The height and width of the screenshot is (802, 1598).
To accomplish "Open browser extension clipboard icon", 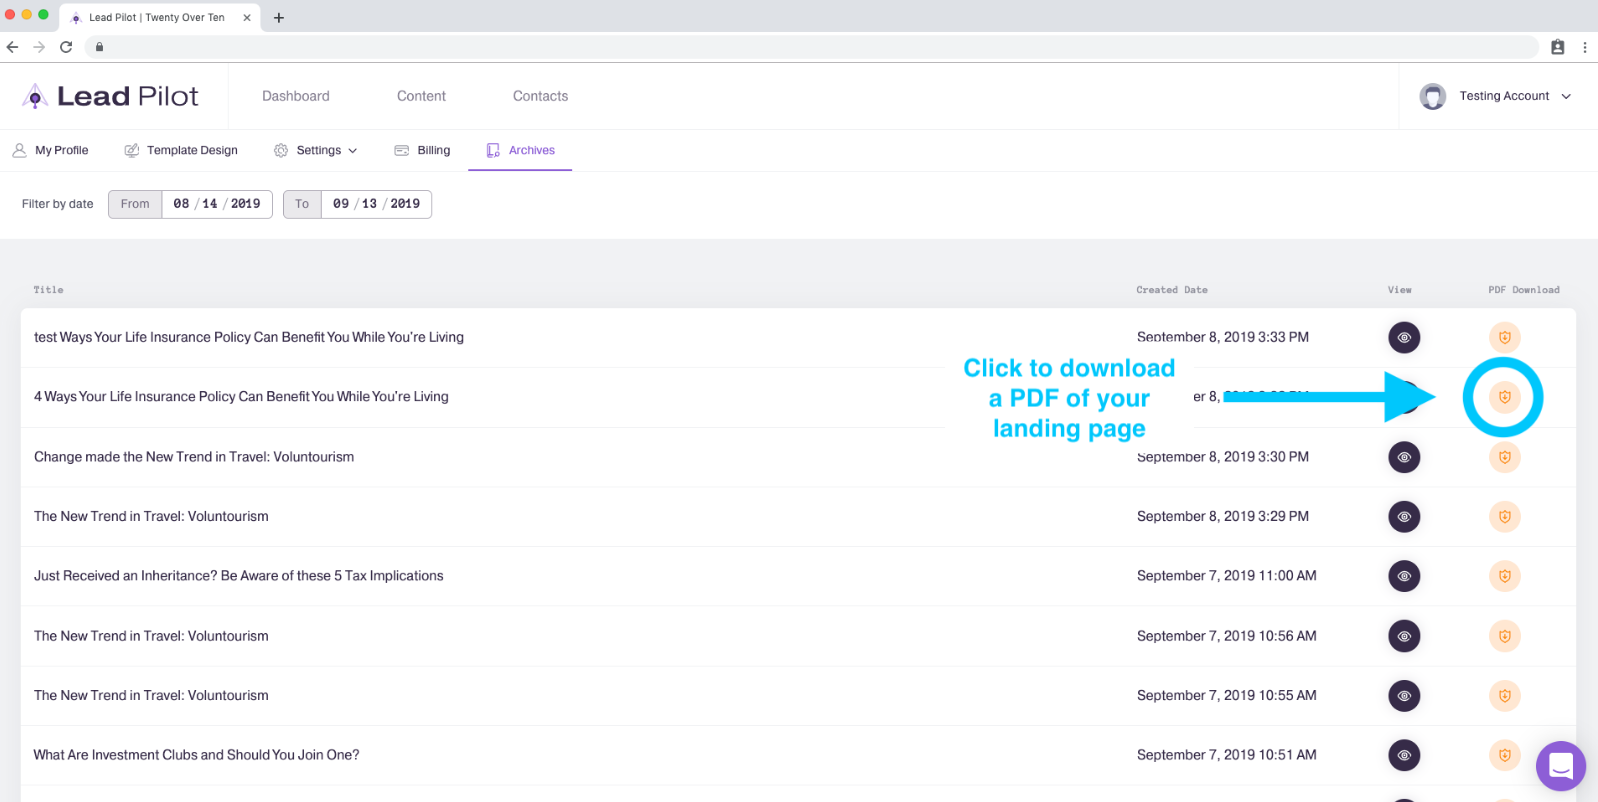I will 1557,47.
